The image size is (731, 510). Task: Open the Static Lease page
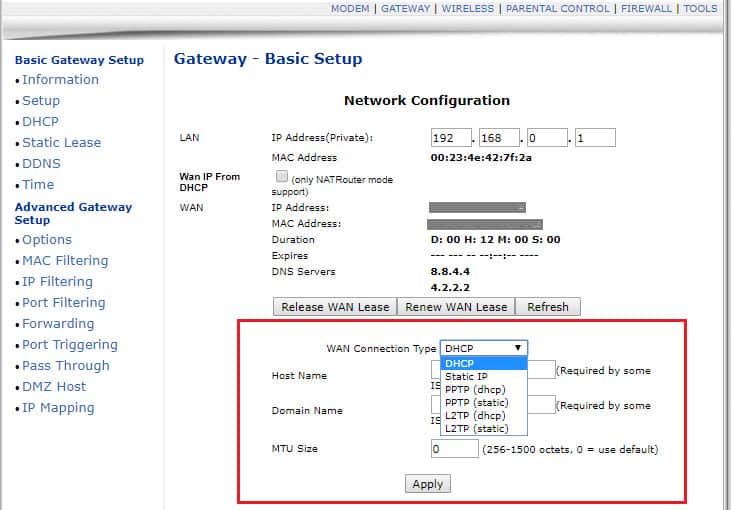coord(62,143)
